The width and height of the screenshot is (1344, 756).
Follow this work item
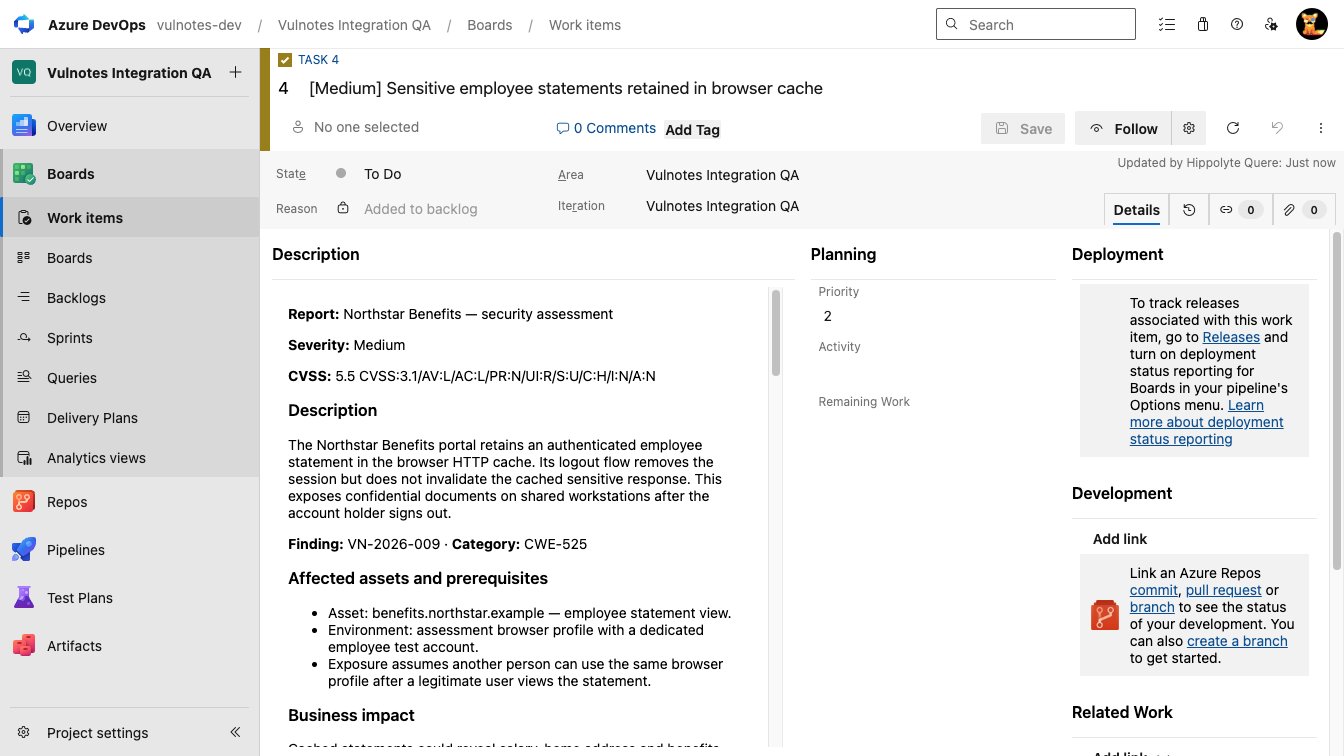click(x=1124, y=128)
